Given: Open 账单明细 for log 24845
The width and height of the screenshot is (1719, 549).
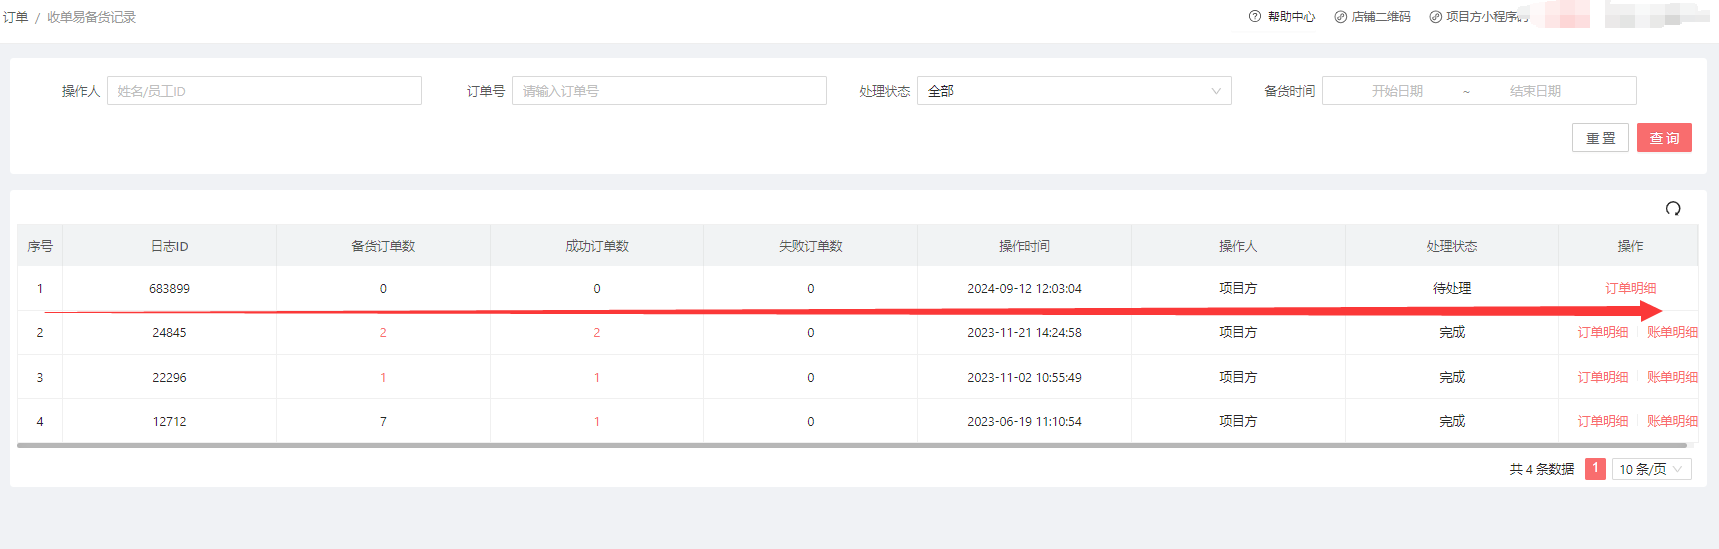Looking at the screenshot, I should tap(1671, 332).
